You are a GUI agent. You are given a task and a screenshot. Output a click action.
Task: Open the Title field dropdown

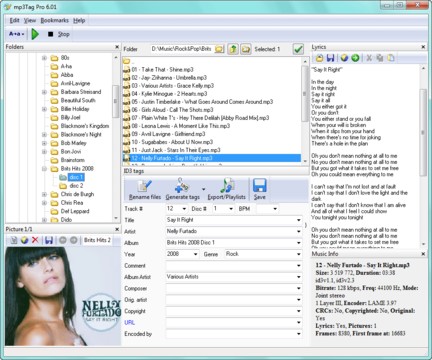pos(299,220)
